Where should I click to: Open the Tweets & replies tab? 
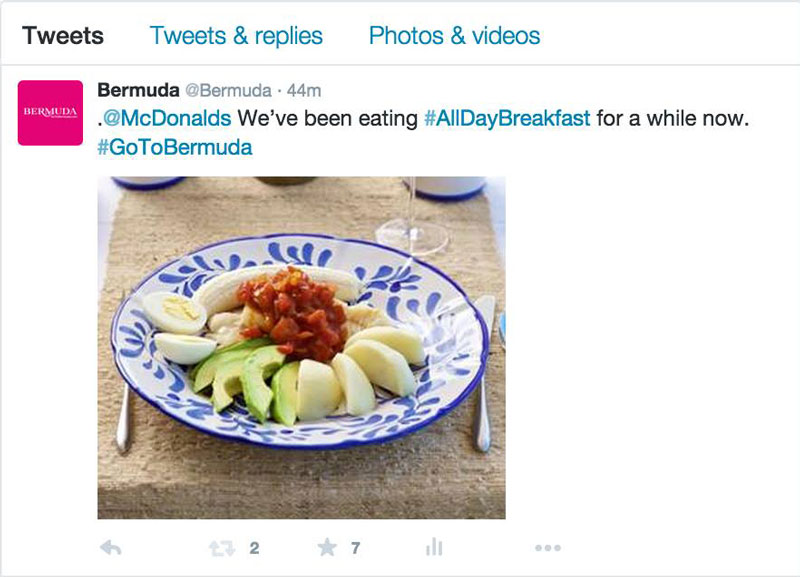pos(236,36)
